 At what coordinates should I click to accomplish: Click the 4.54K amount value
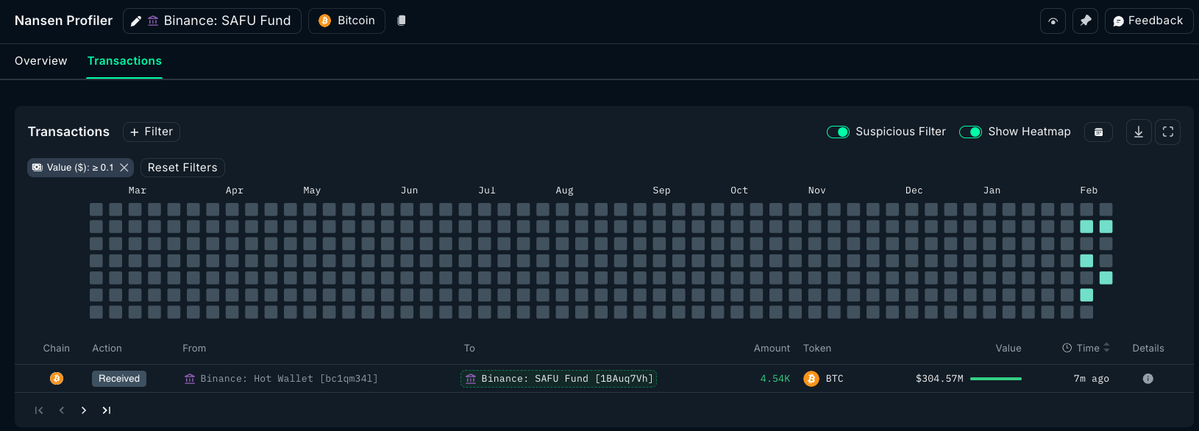point(775,378)
